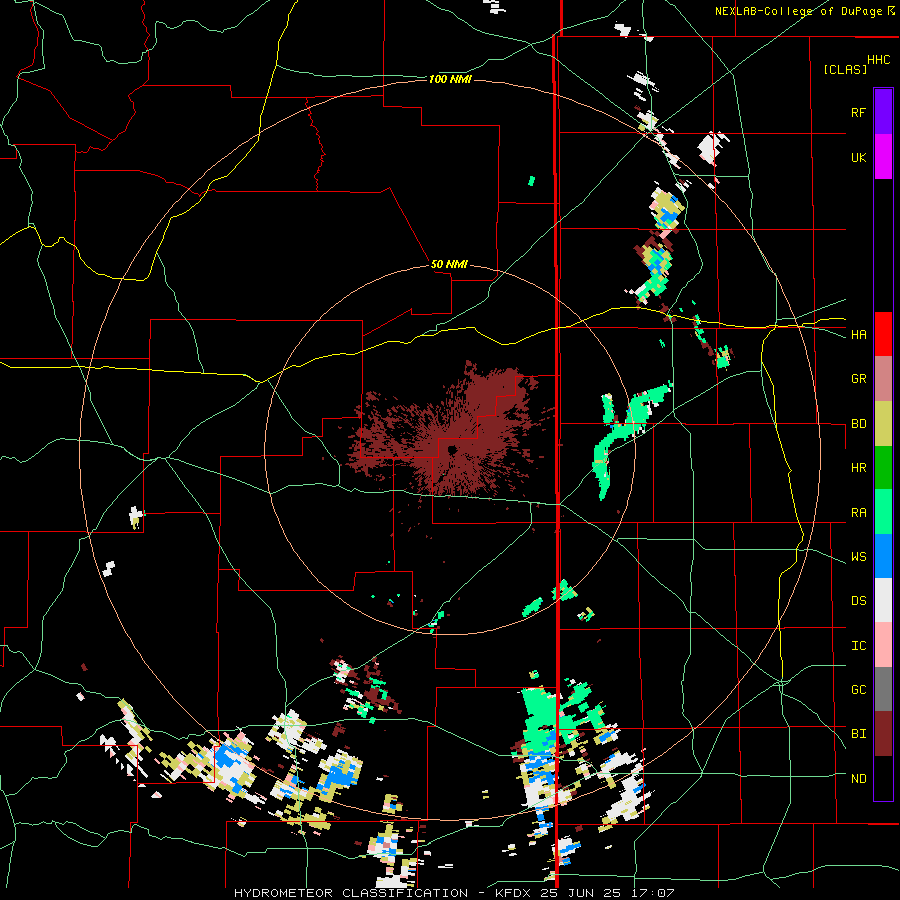Click the HR legend label

pos(858,467)
